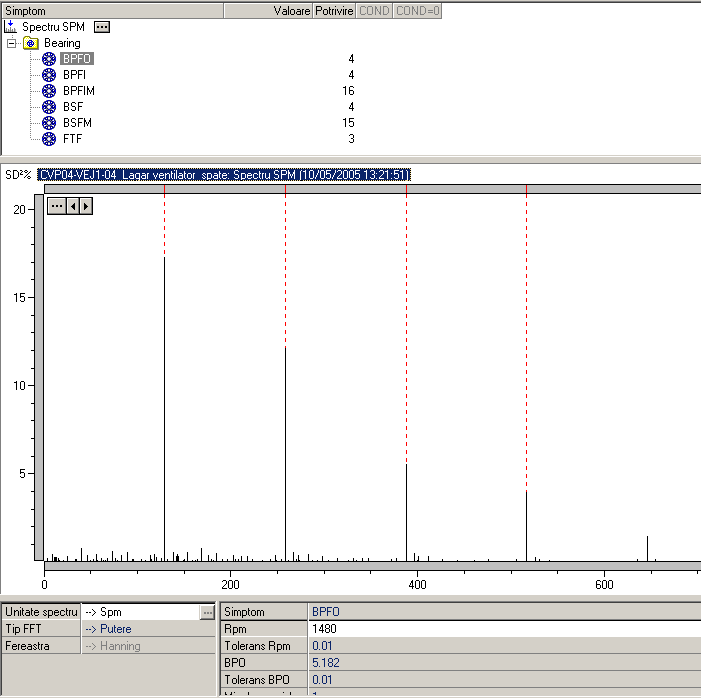This screenshot has height=698, width=701.
Task: Click the Simptom column header
Action: [x=110, y=11]
